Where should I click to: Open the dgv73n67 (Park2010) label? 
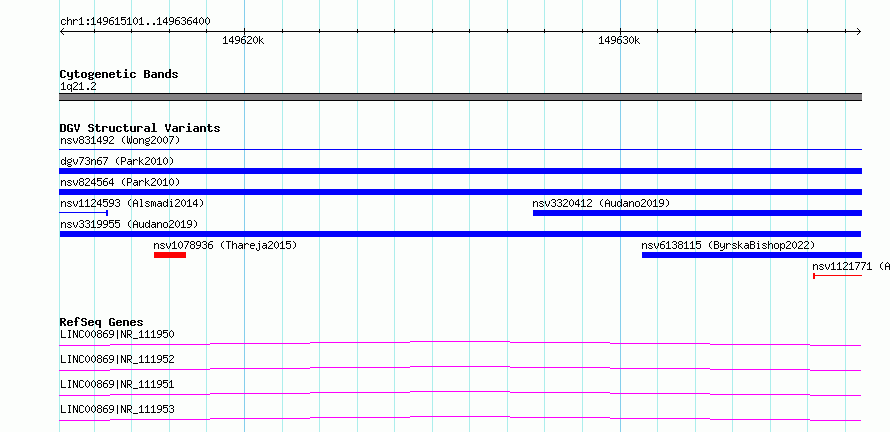(117, 161)
